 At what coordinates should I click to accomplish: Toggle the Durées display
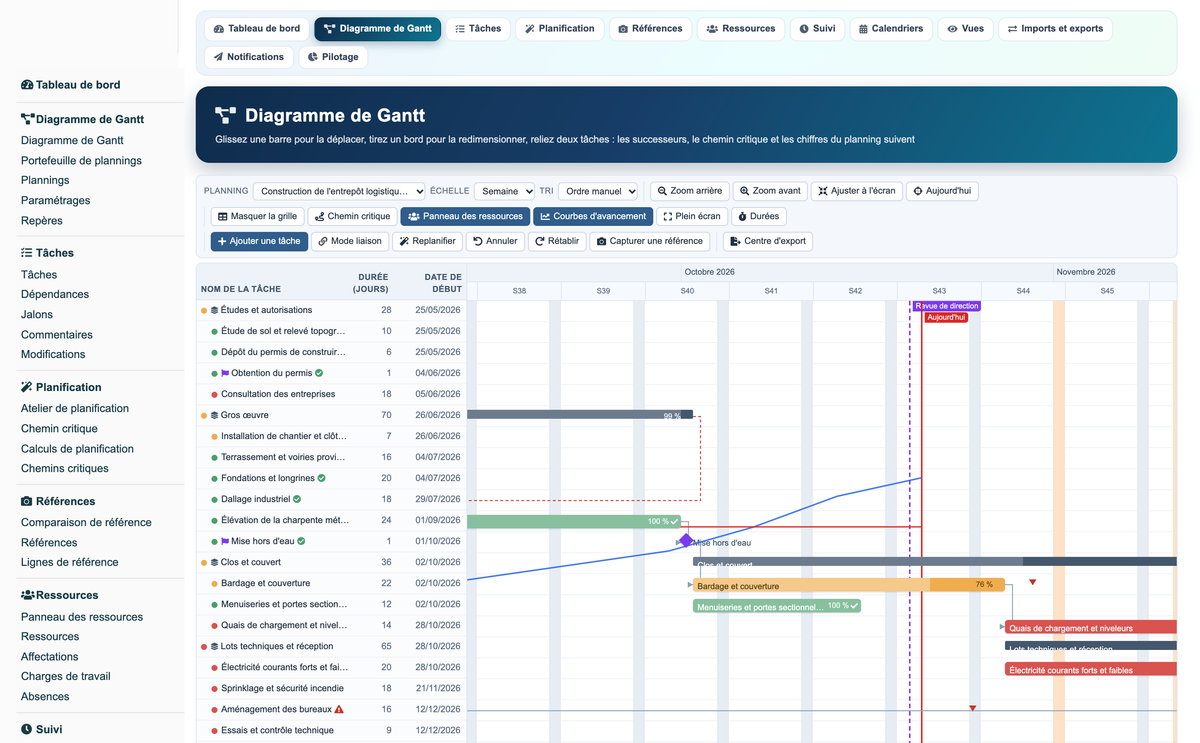point(758,216)
